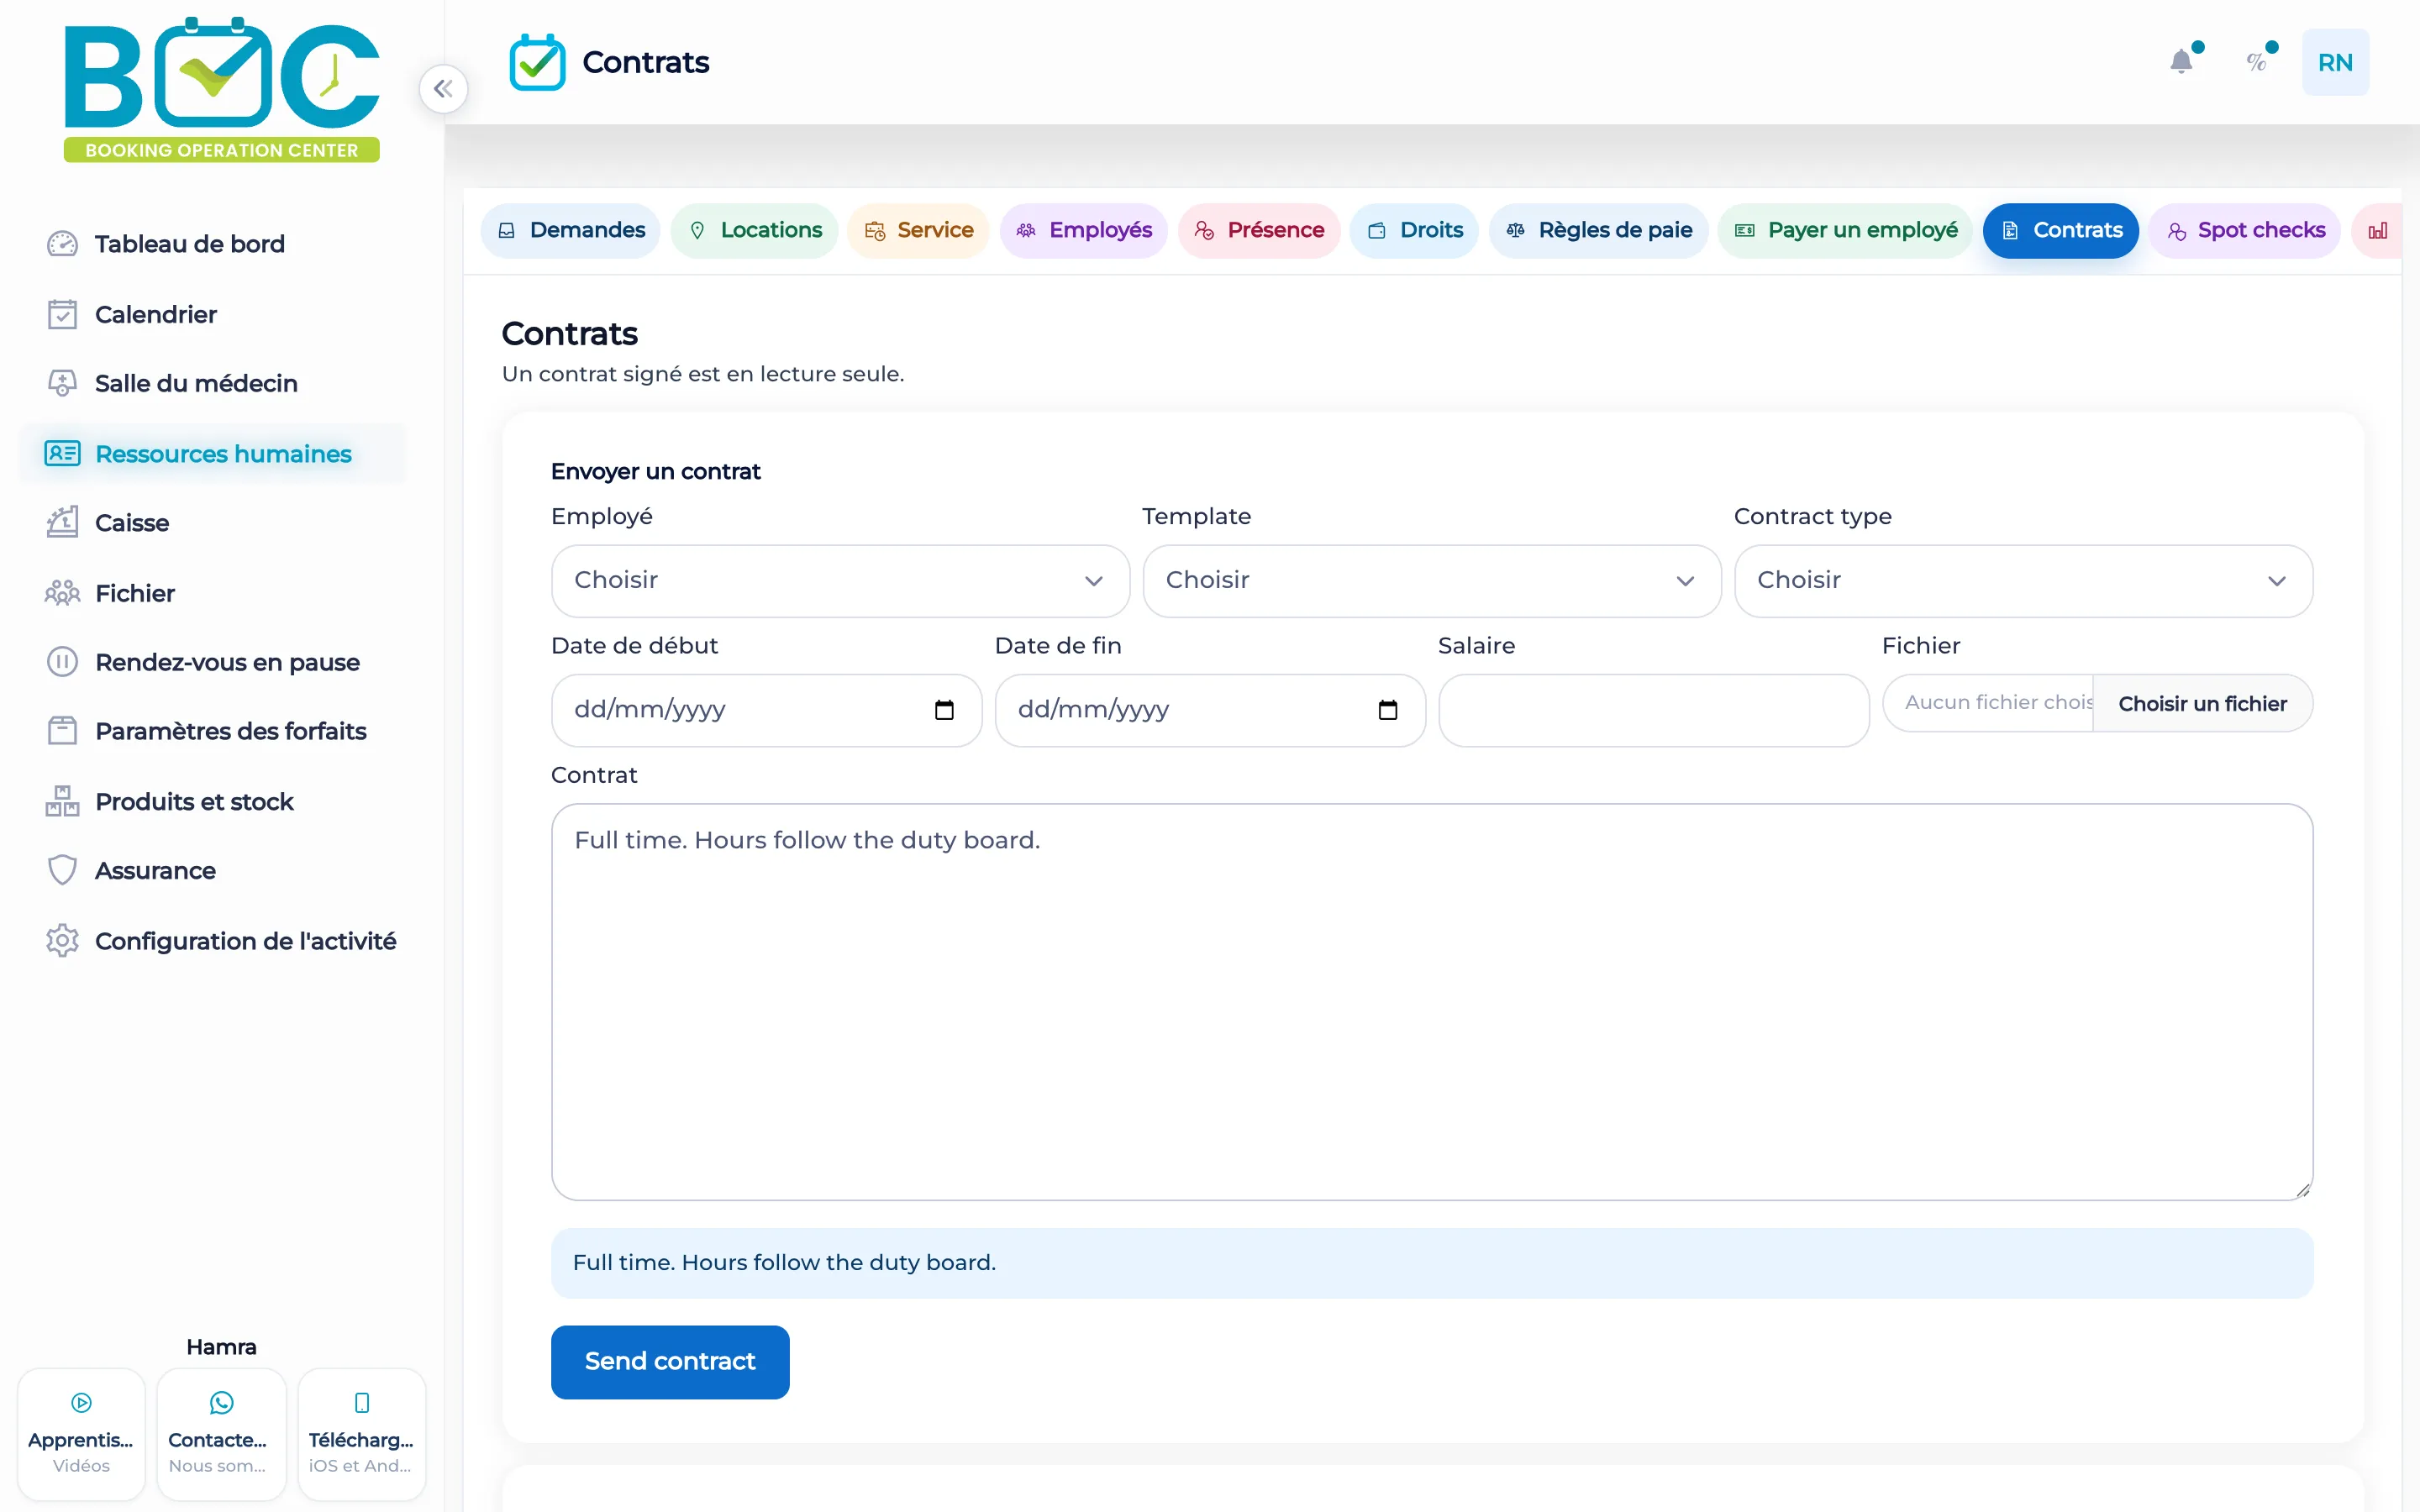
Task: Switch to the Locations tab
Action: tap(754, 231)
